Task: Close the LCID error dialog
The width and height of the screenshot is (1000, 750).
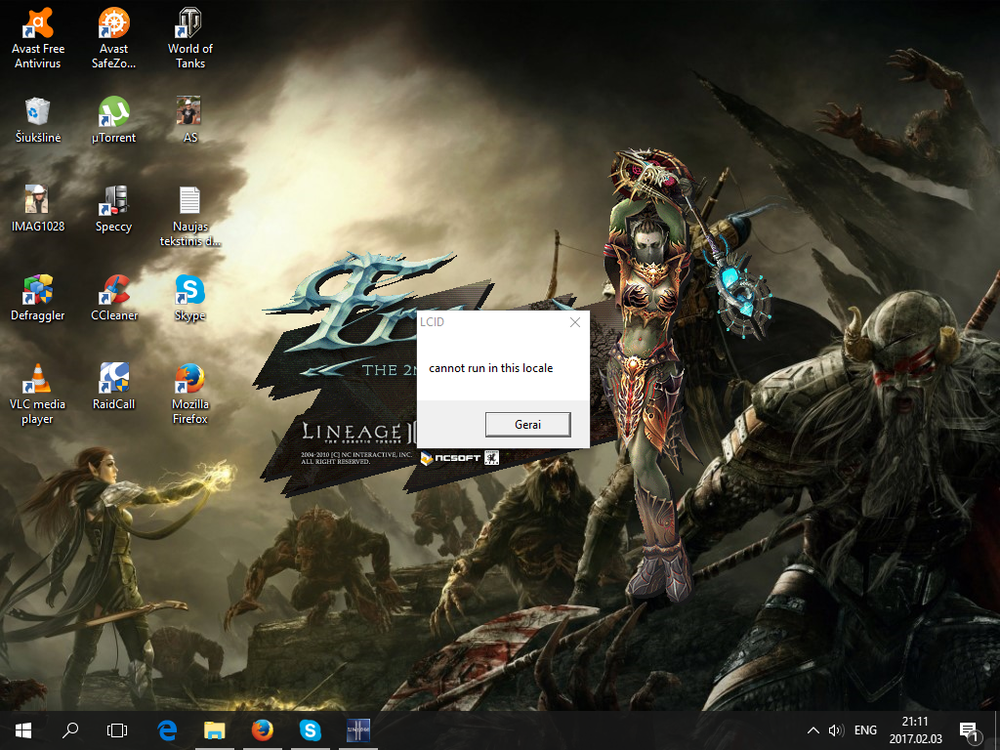Action: [574, 323]
